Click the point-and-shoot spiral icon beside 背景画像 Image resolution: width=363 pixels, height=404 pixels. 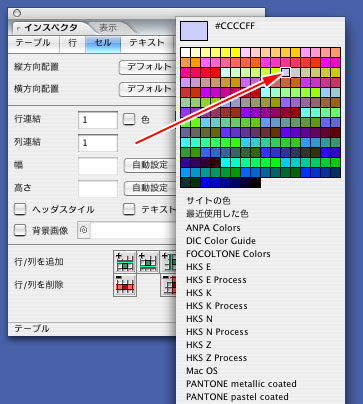84,230
